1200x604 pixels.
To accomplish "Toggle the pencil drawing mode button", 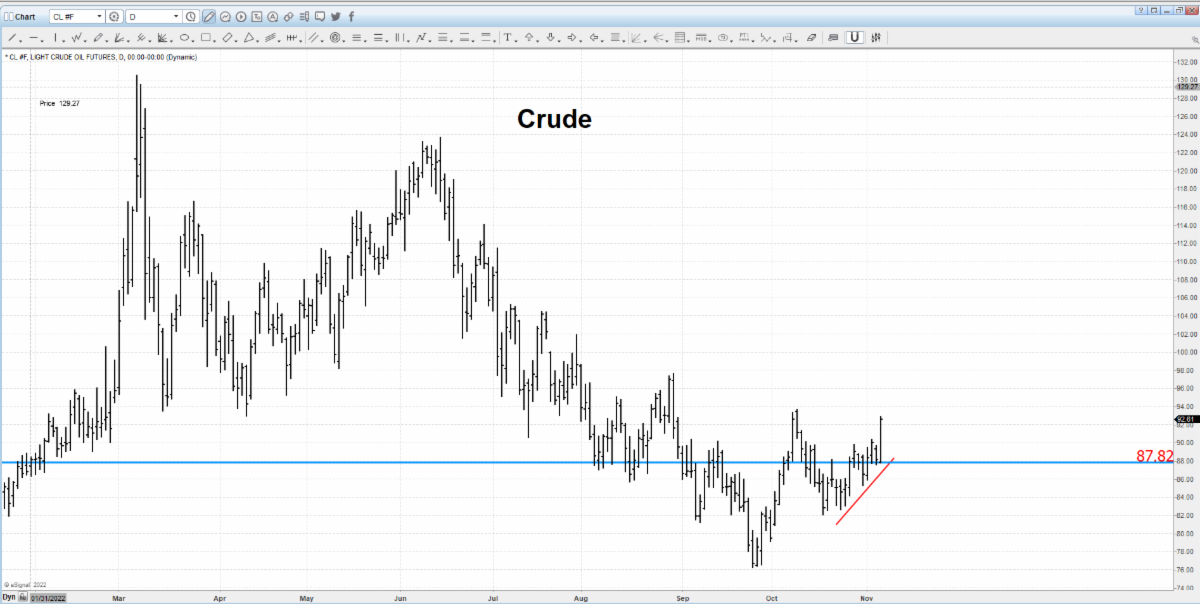I will point(208,17).
